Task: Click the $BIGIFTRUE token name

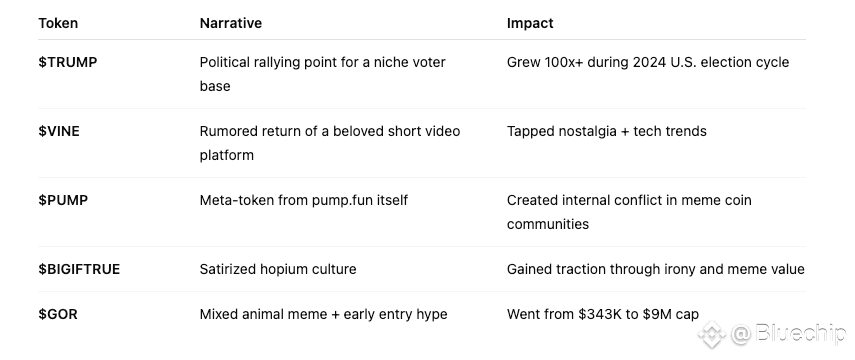Action: coord(79,269)
